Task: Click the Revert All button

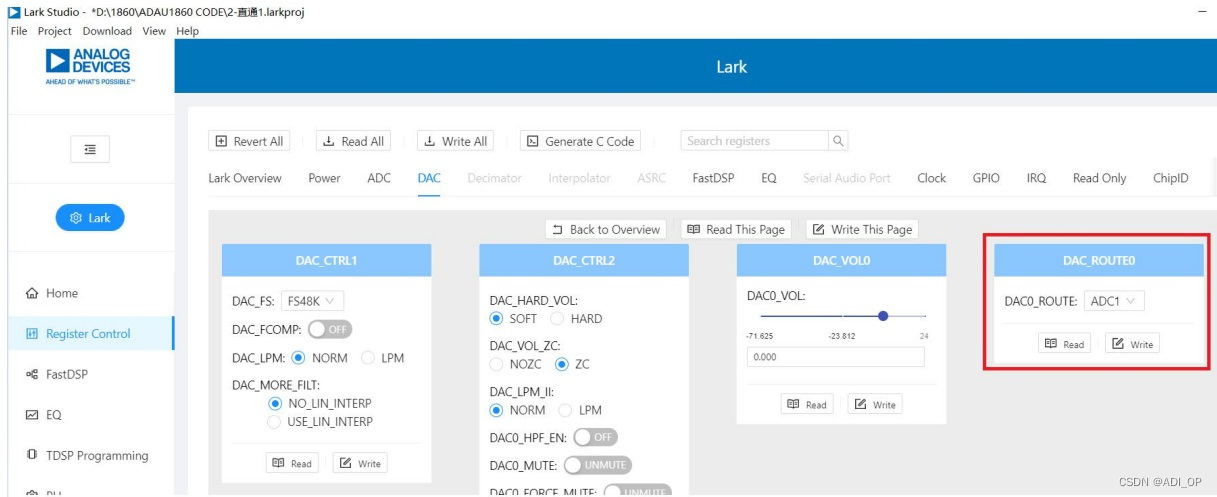Action: pyautogui.click(x=249, y=141)
